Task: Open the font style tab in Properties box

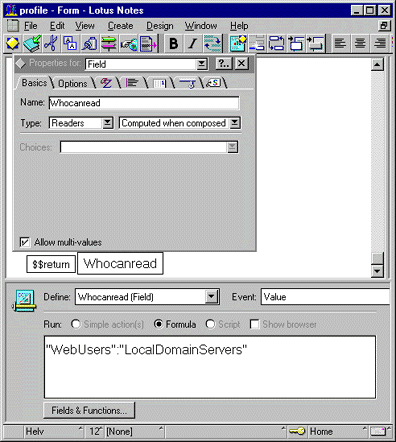Action: click(106, 83)
